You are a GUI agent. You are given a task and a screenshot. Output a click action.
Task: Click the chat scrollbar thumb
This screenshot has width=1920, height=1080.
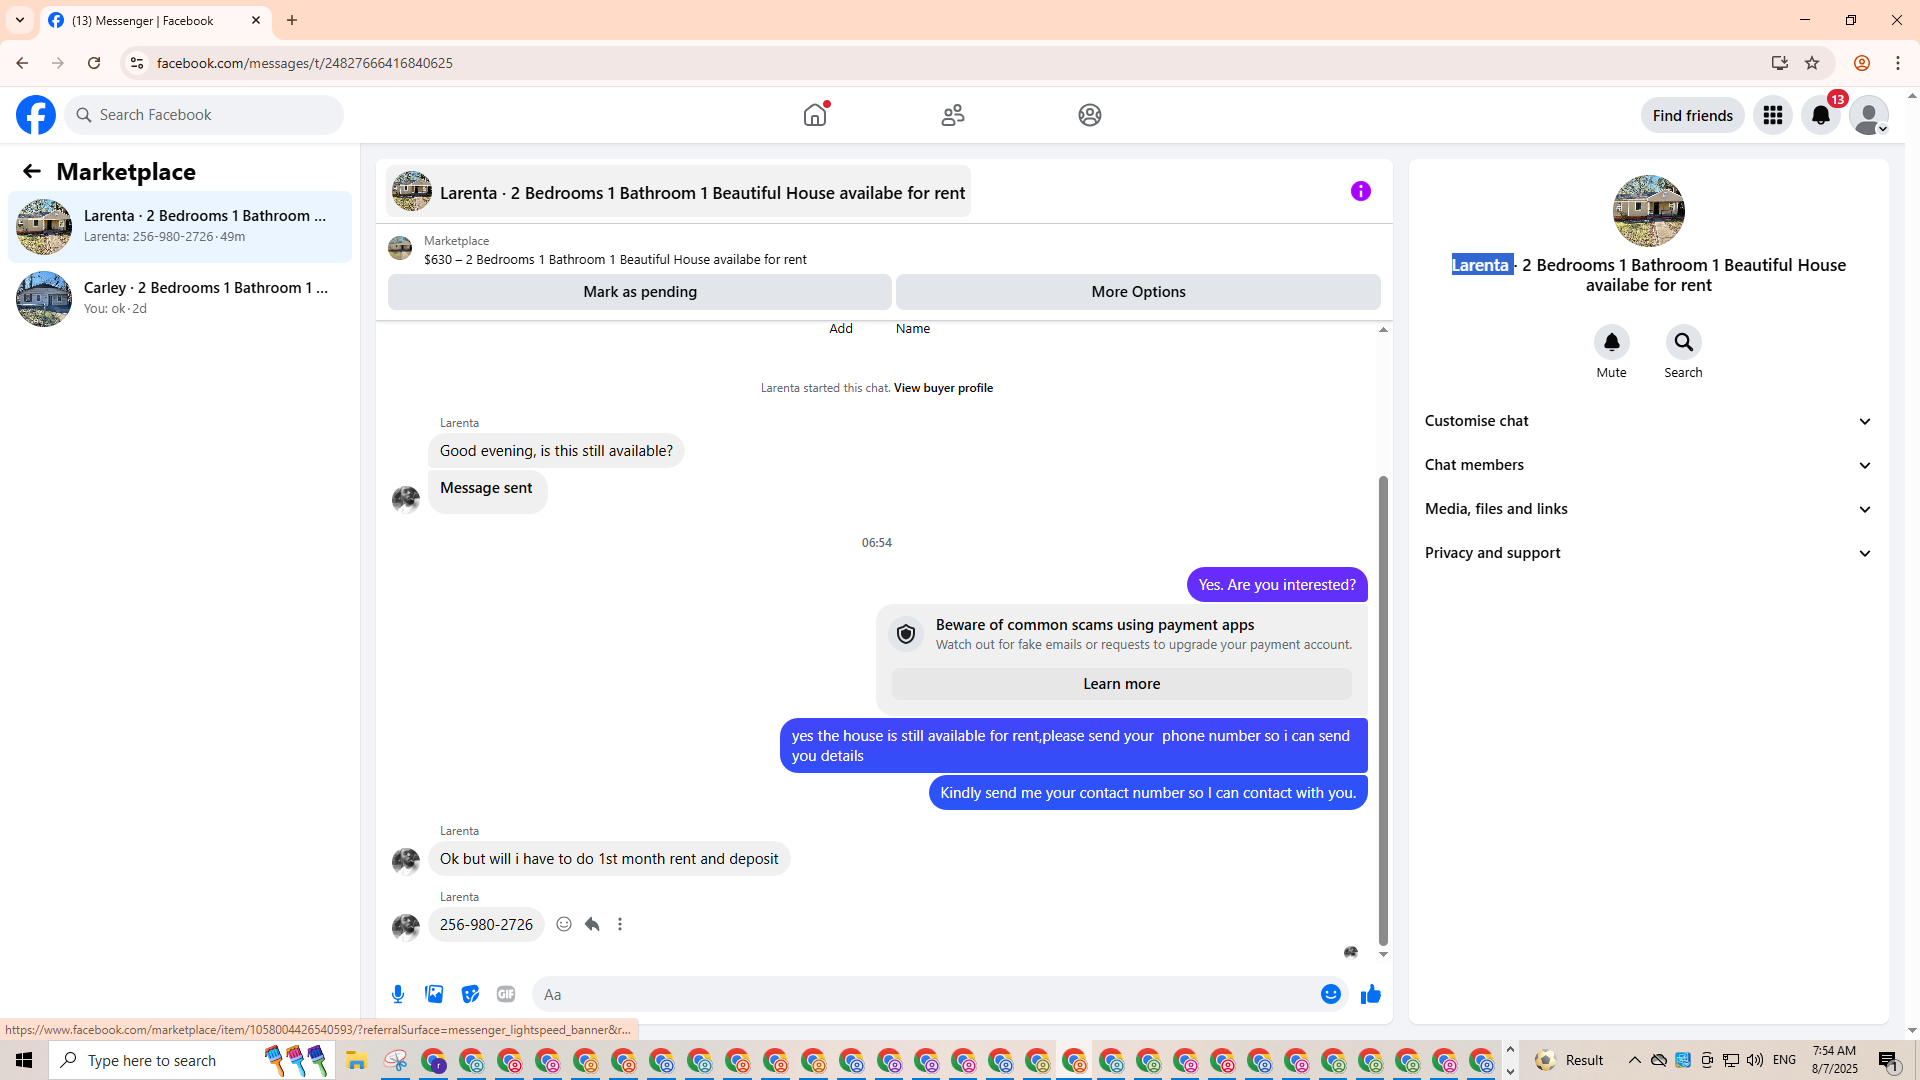click(x=1383, y=710)
